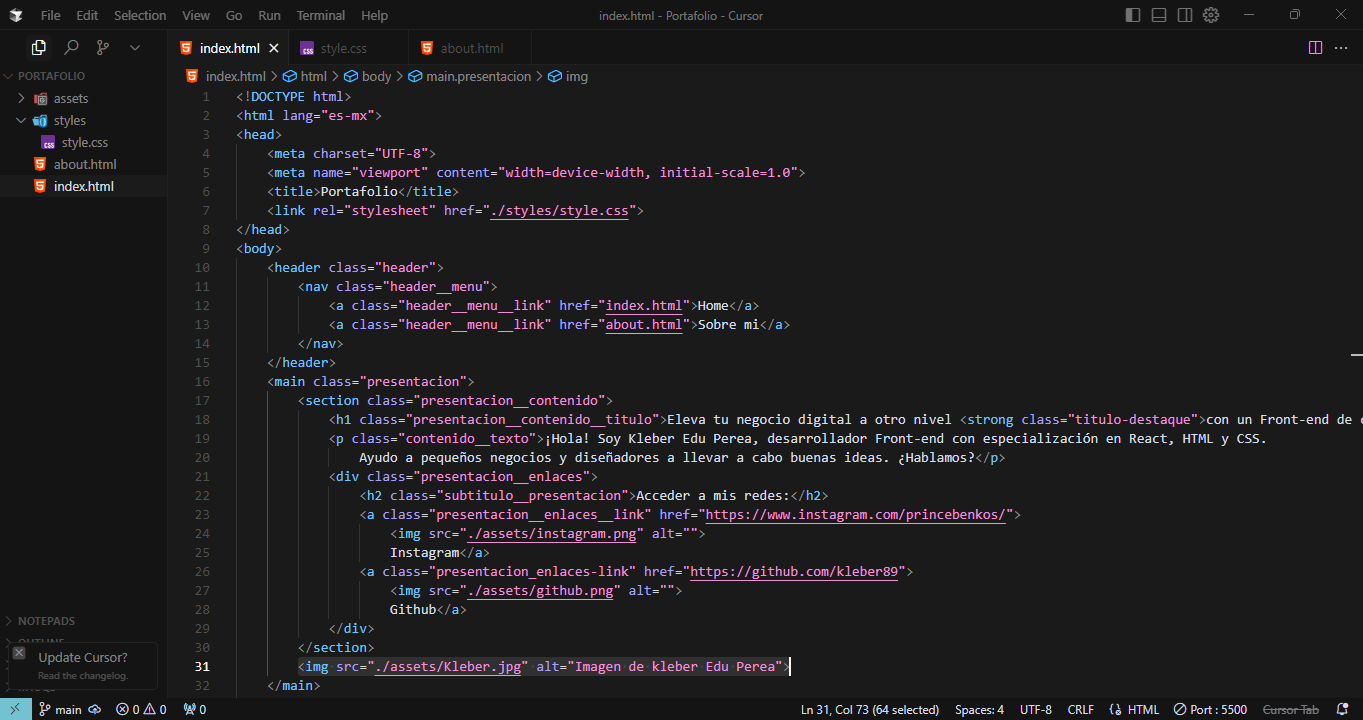The width and height of the screenshot is (1363, 720).
Task: Open remote window status bar button
Action: [14, 709]
